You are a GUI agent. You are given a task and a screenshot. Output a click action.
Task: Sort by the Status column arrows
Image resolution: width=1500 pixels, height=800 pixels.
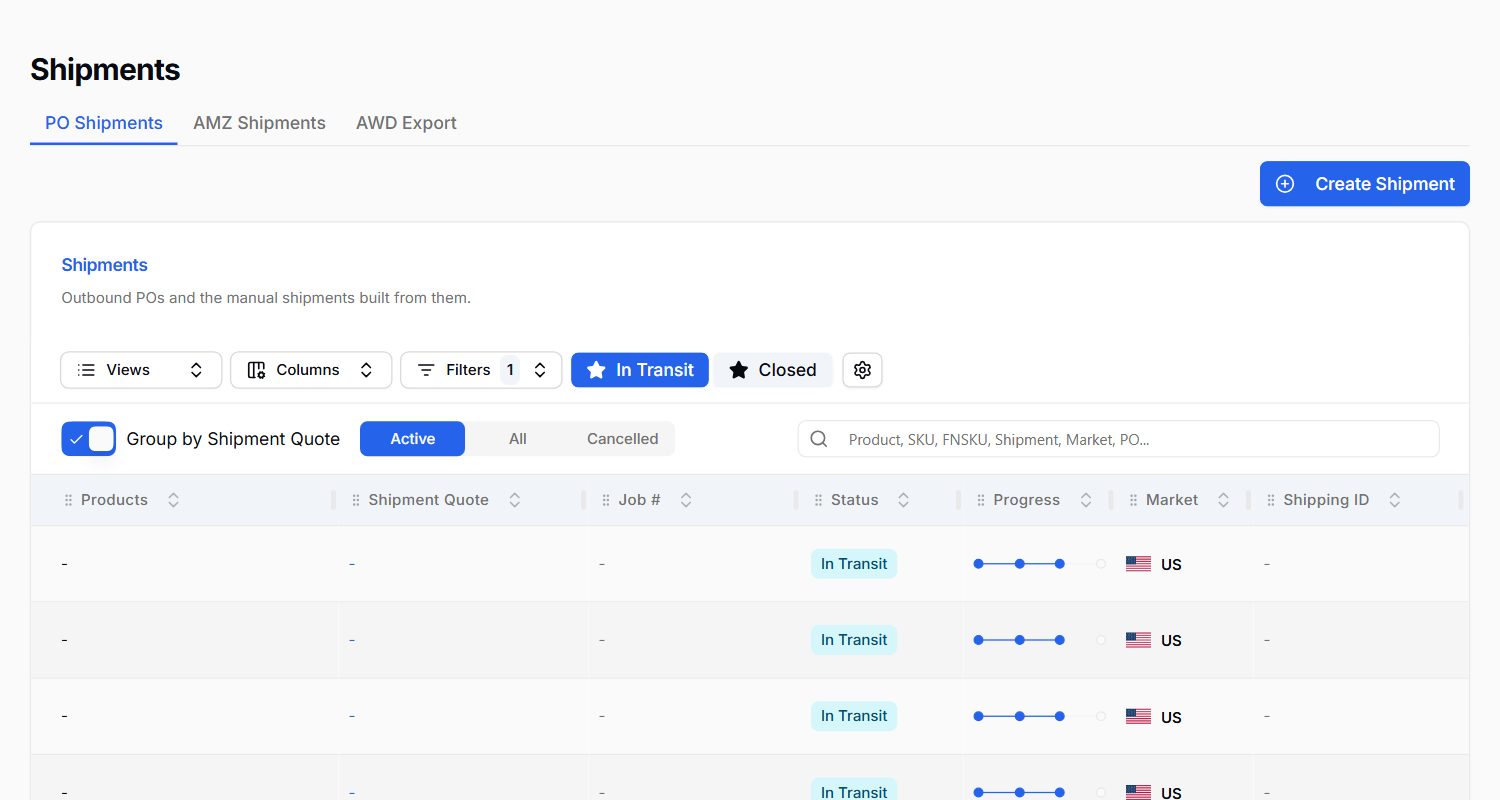coord(903,500)
